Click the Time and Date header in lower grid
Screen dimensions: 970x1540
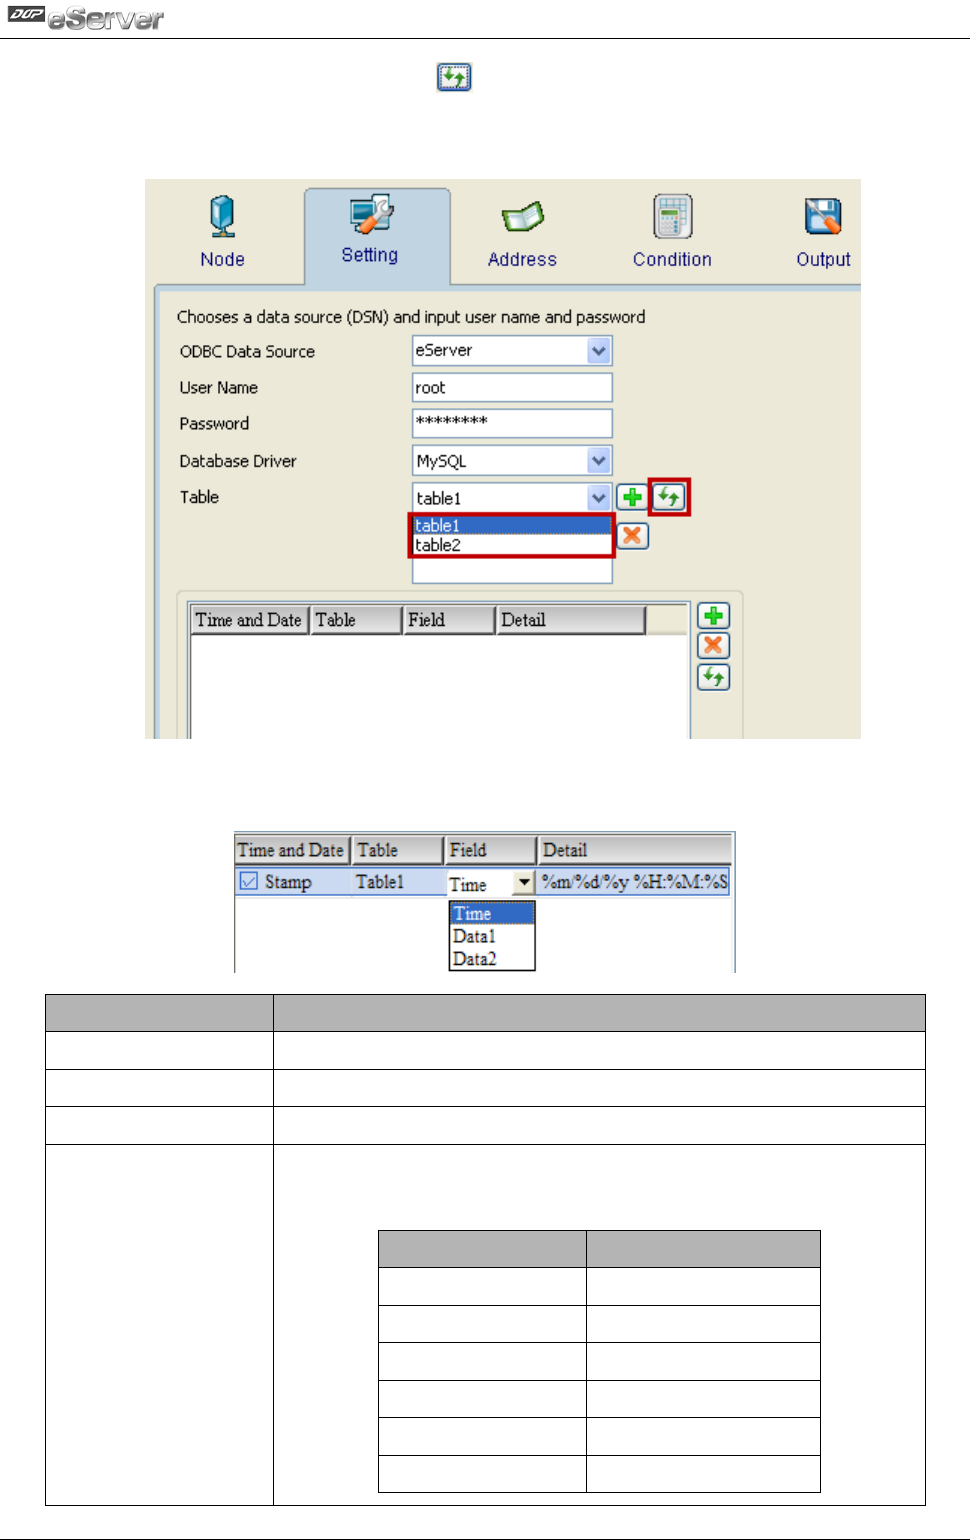pos(291,850)
